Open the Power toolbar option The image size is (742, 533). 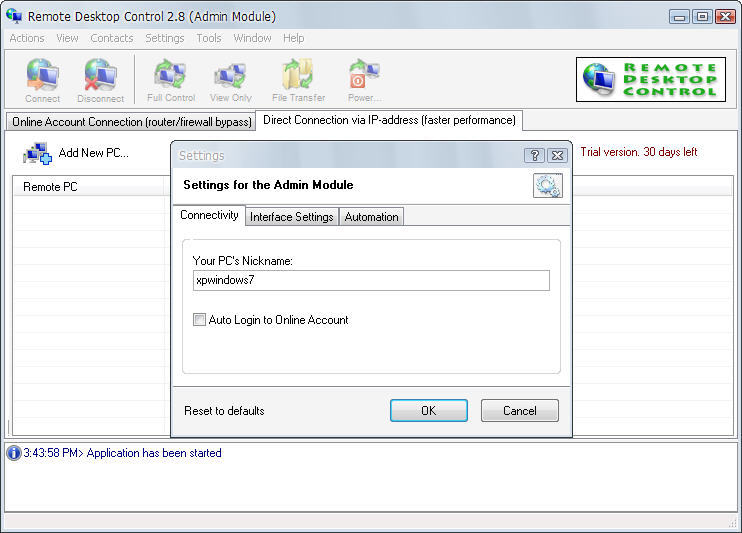(364, 80)
